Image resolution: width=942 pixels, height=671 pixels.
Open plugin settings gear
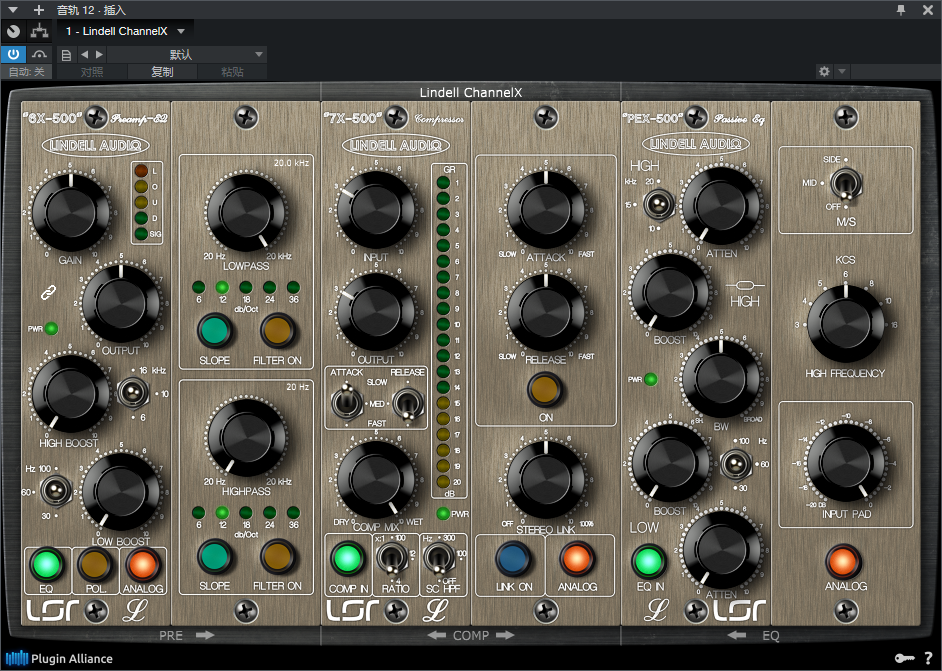[824, 71]
